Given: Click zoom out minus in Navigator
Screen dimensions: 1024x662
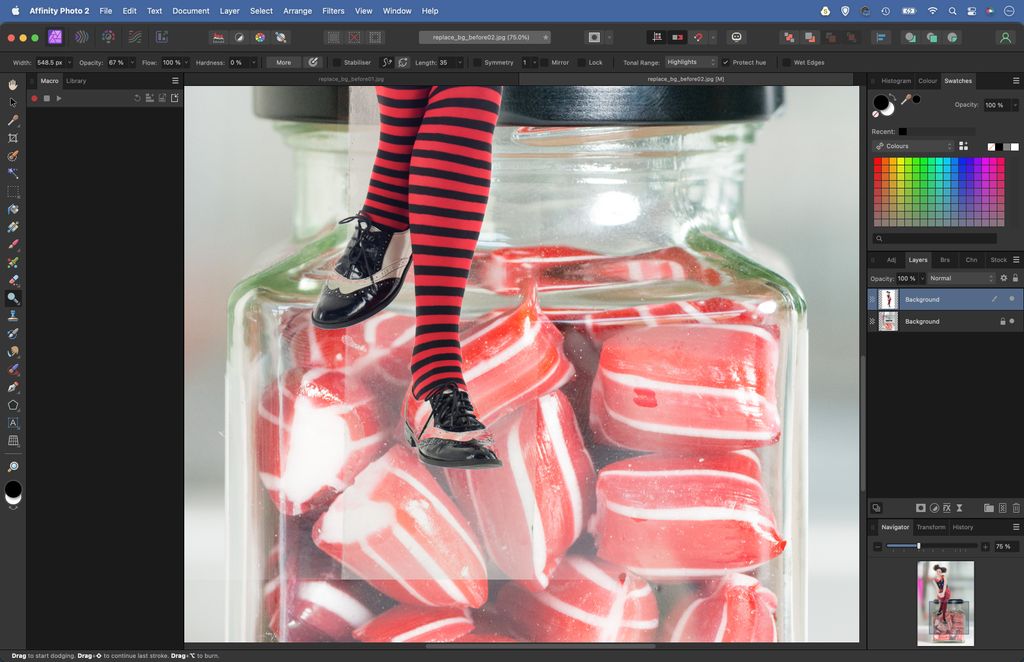Looking at the screenshot, I should pos(878,546).
